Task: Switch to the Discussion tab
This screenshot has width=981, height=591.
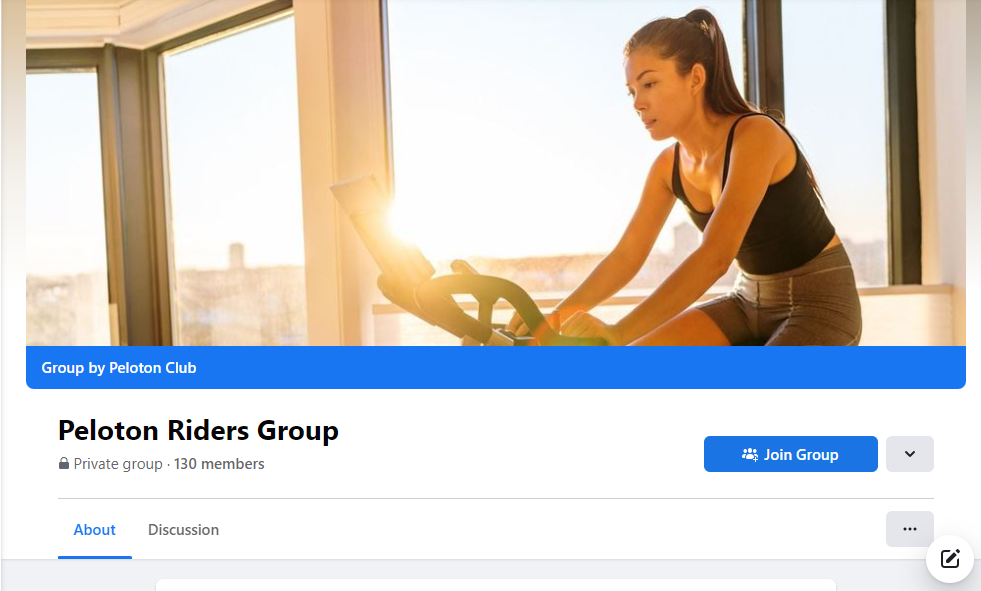Action: [x=183, y=530]
